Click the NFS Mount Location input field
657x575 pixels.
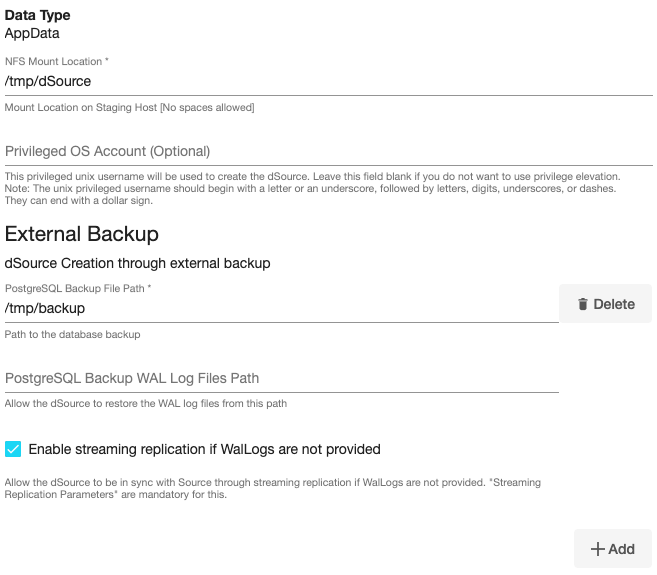pos(328,81)
